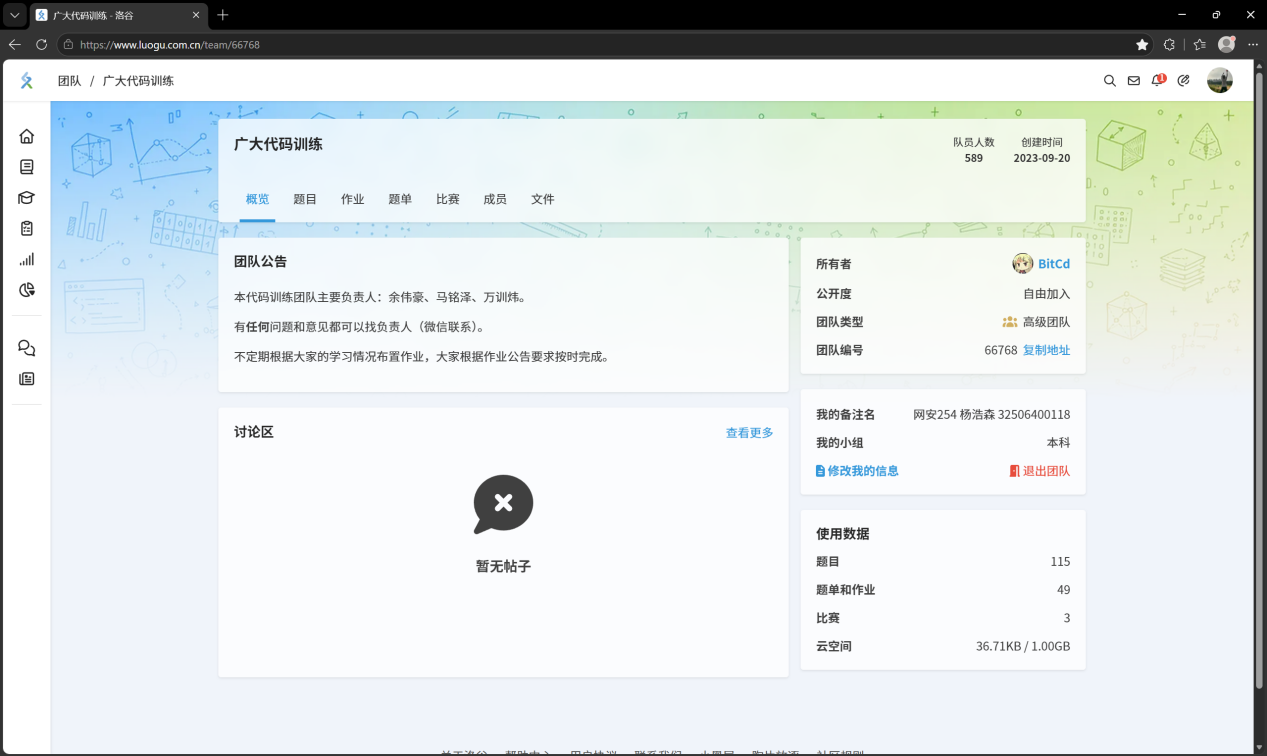This screenshot has width=1267, height=756.
Task: Open the Luogu home sidebar icon
Action: (27, 136)
